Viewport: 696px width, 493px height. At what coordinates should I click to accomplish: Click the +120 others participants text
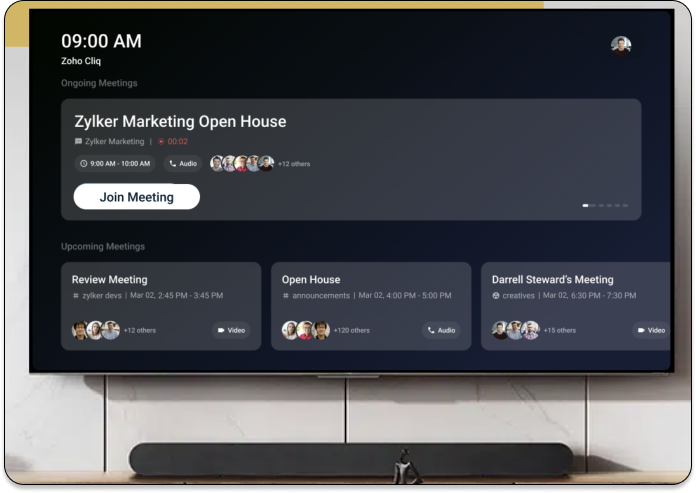pos(351,330)
